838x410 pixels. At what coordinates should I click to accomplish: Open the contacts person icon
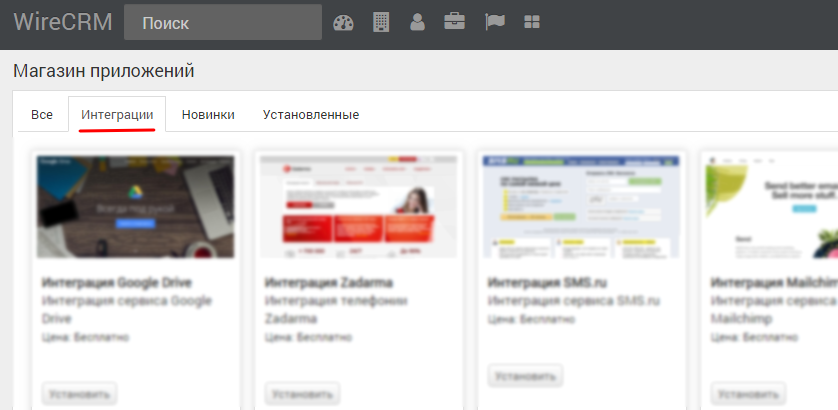(417, 22)
